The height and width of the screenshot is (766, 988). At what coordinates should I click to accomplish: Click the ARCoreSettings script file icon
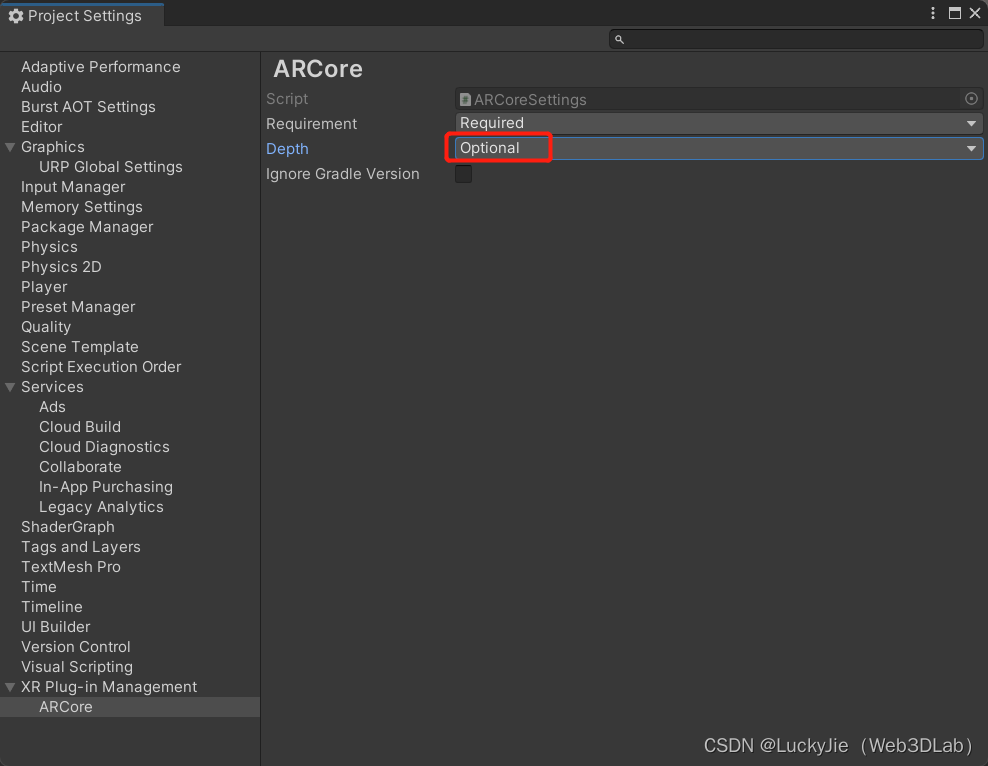(465, 100)
